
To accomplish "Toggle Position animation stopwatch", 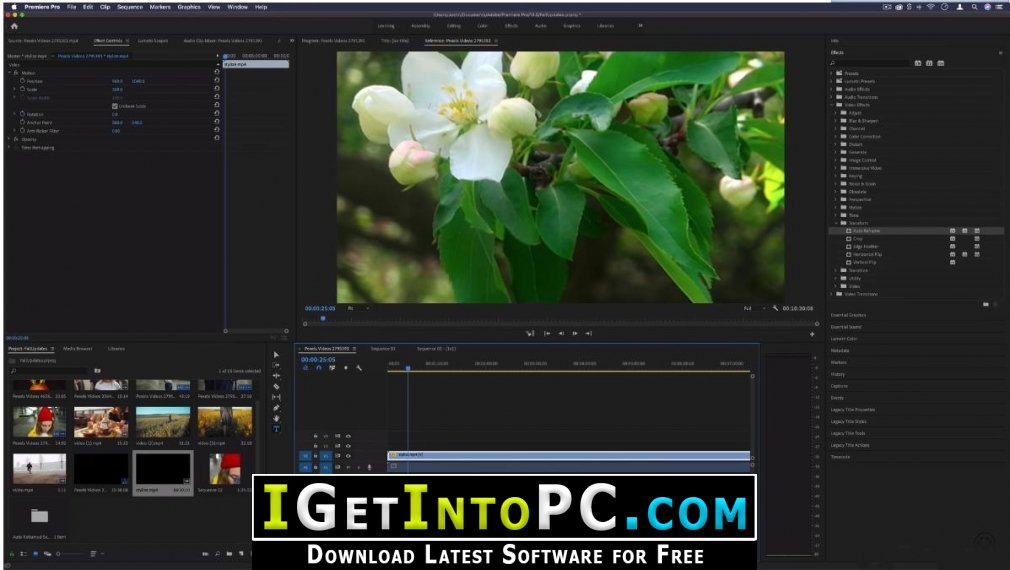I will pyautogui.click(x=23, y=81).
